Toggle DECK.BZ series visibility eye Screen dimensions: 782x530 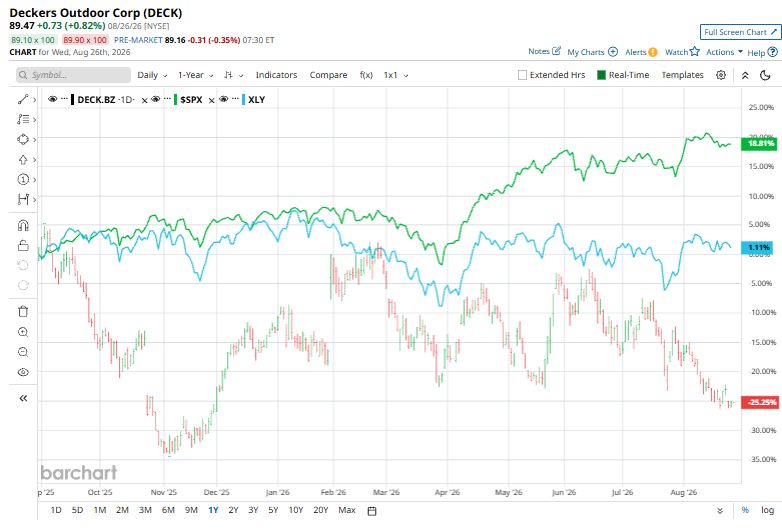point(52,99)
